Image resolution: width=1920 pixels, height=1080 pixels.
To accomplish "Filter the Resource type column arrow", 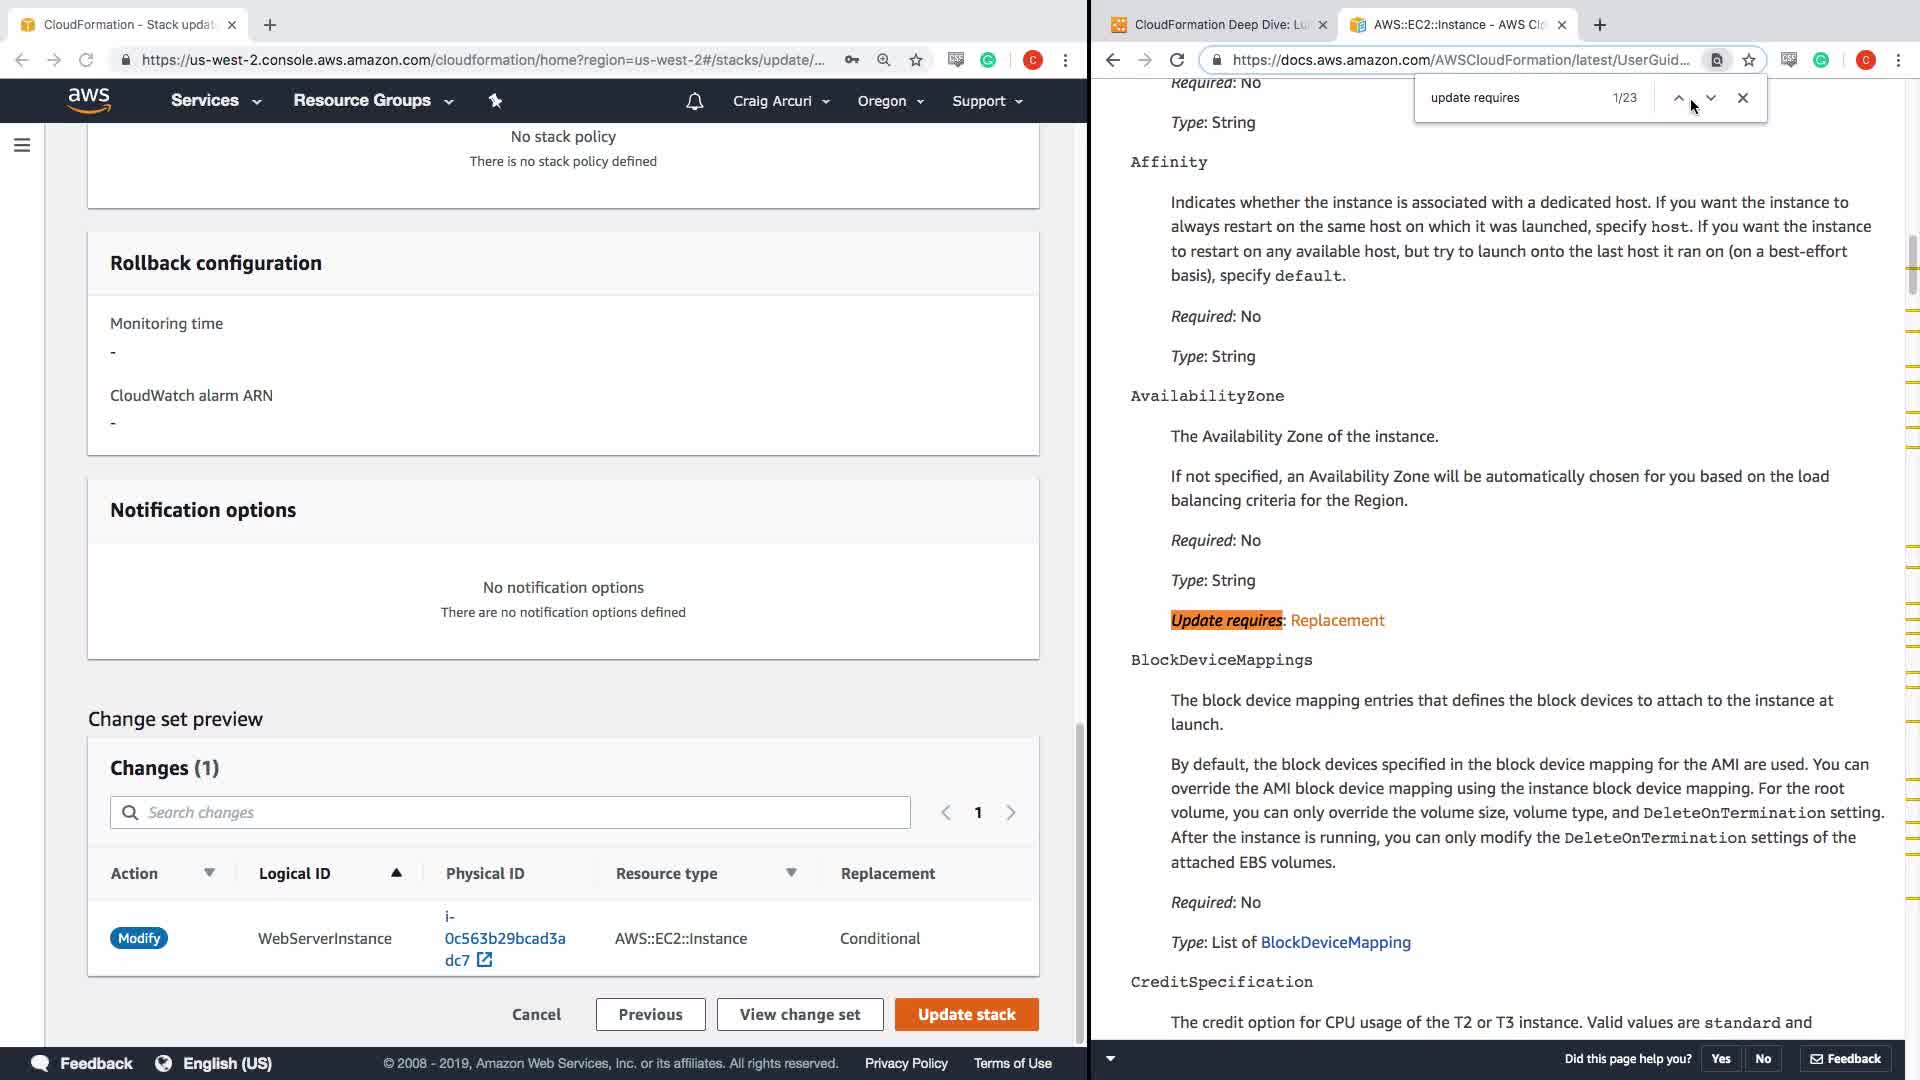I will (791, 873).
